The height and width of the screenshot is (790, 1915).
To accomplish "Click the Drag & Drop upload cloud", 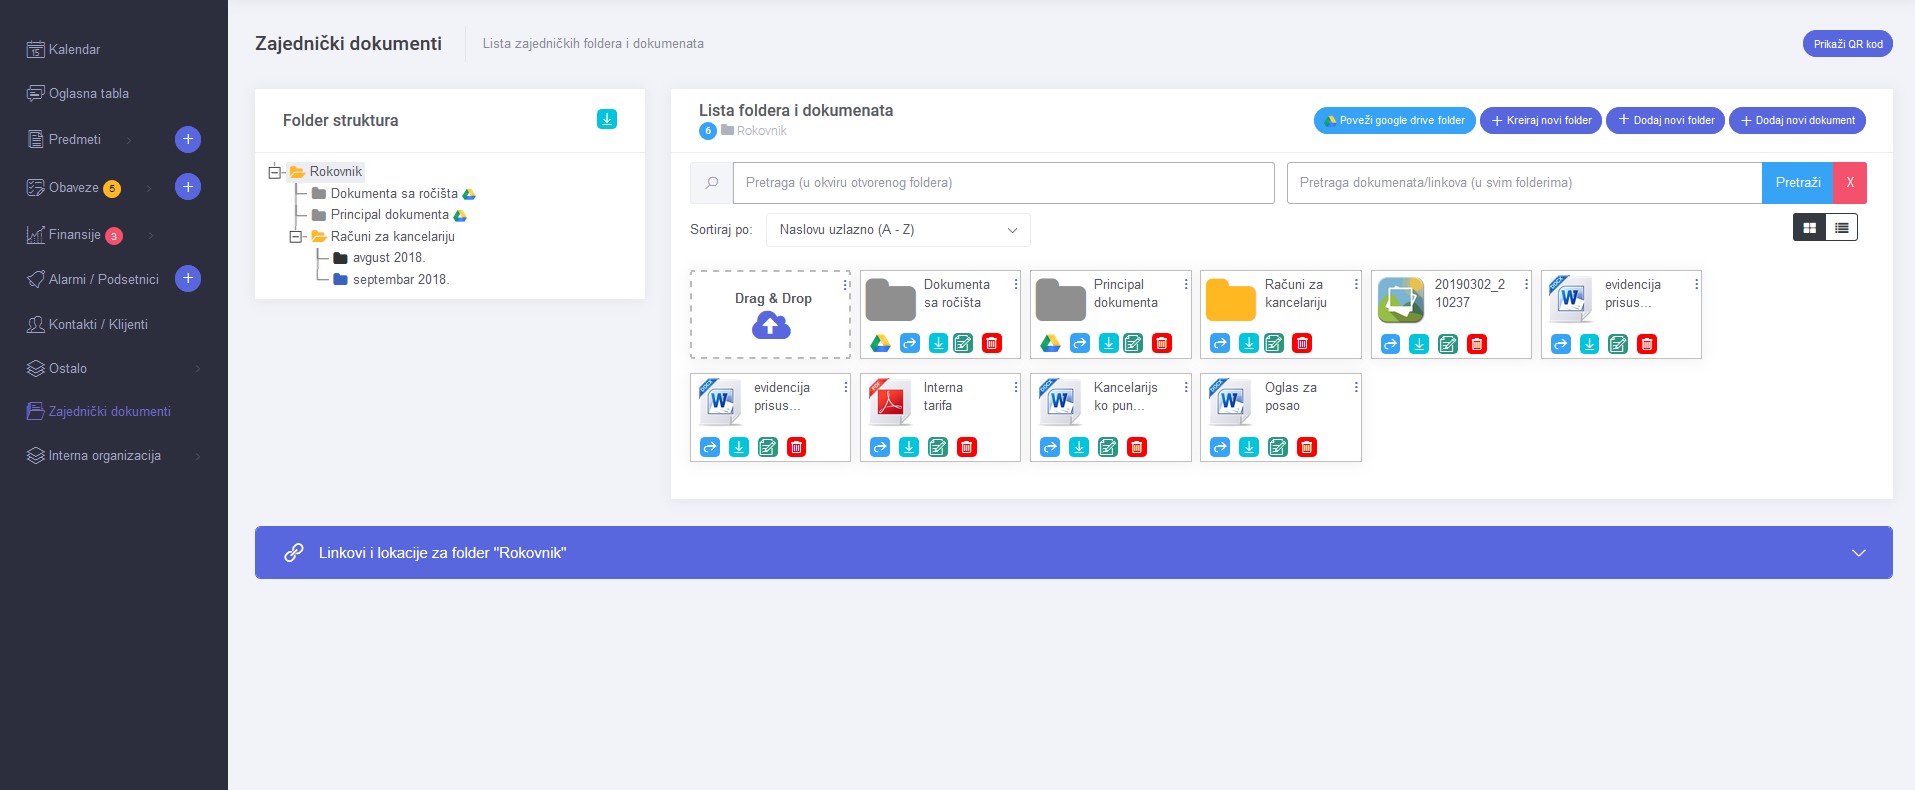I will coord(770,325).
